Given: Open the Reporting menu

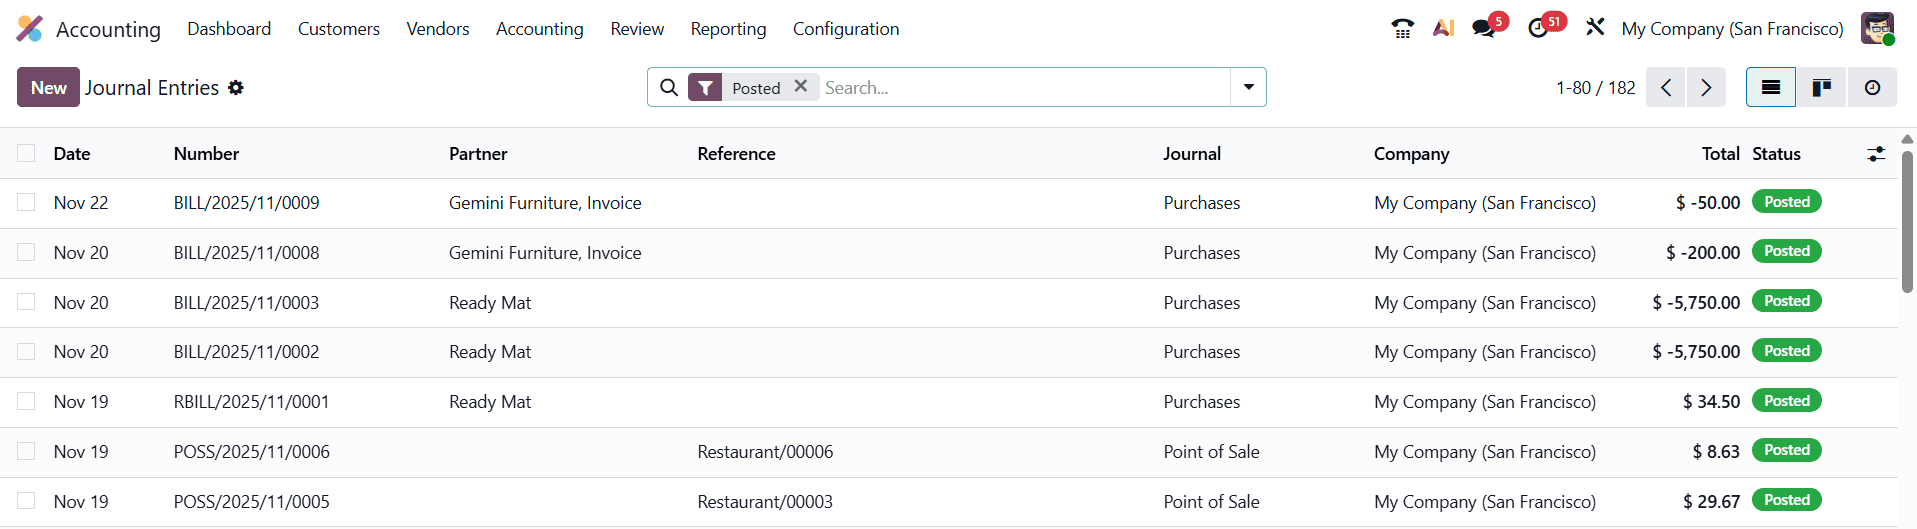Looking at the screenshot, I should [728, 29].
